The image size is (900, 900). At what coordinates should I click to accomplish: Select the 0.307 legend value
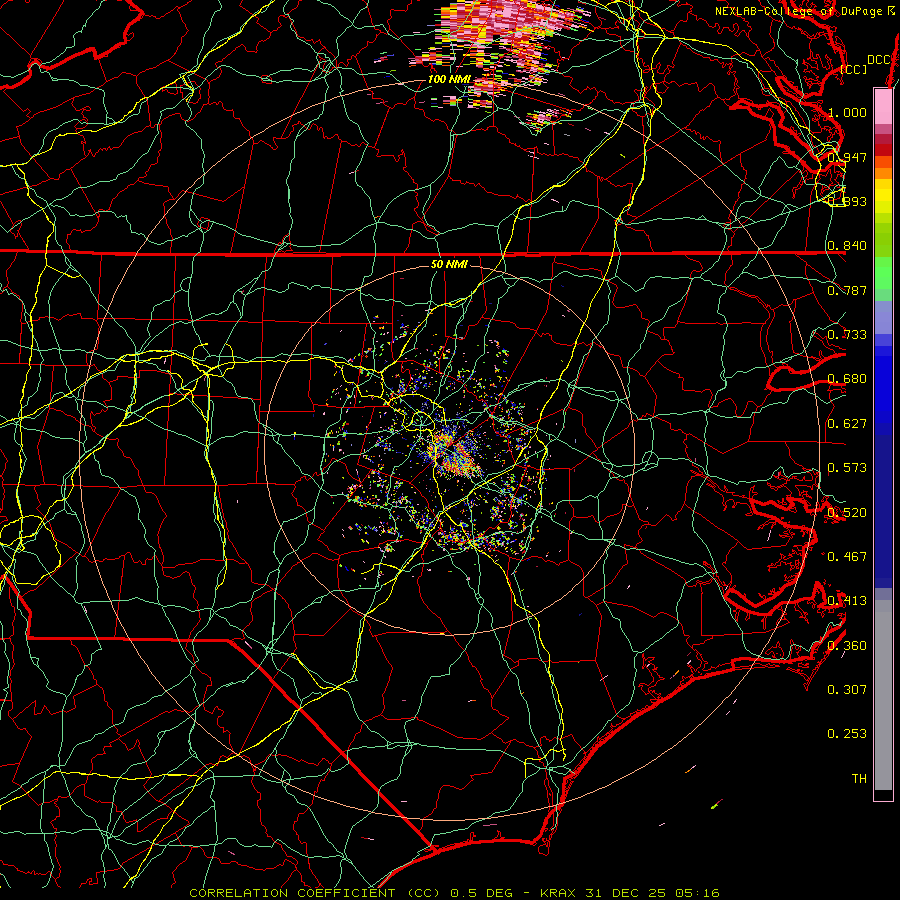pos(847,689)
